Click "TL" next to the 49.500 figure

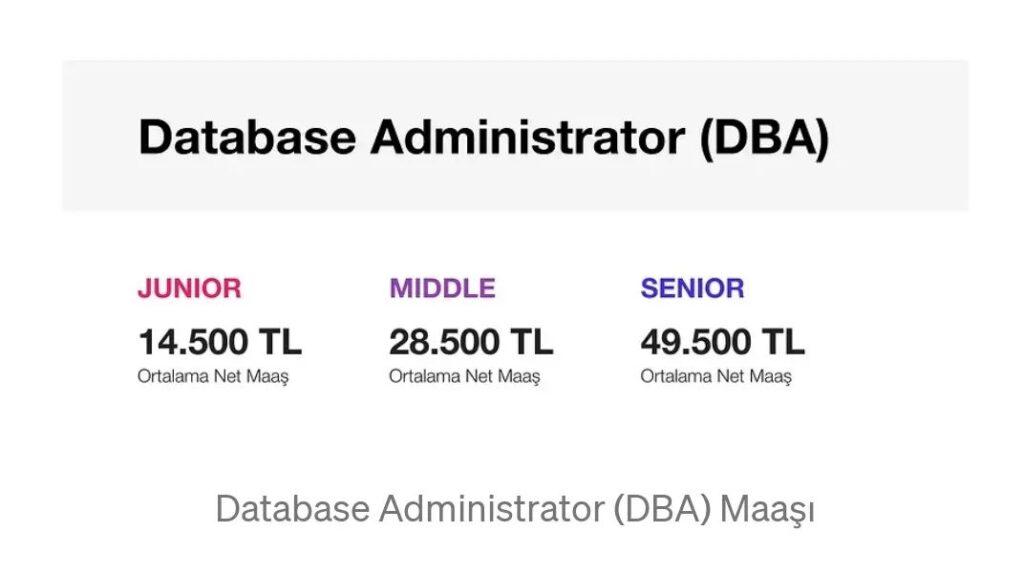click(782, 342)
